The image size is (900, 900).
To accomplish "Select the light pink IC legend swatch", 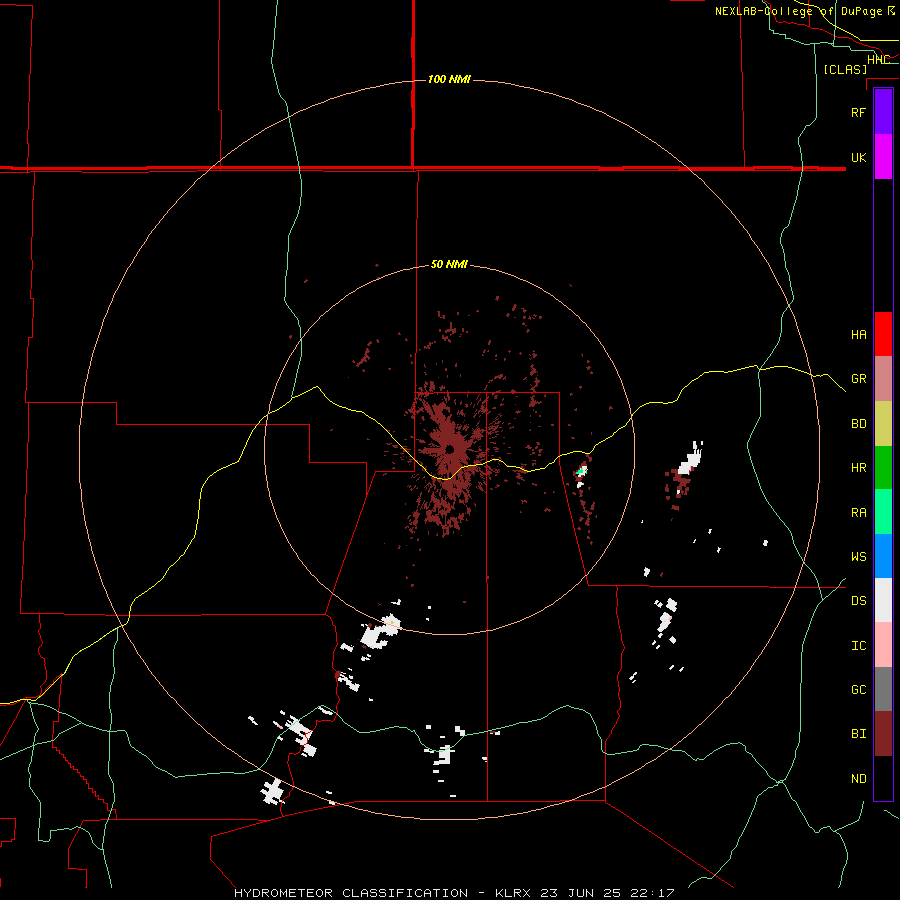I will tap(883, 645).
